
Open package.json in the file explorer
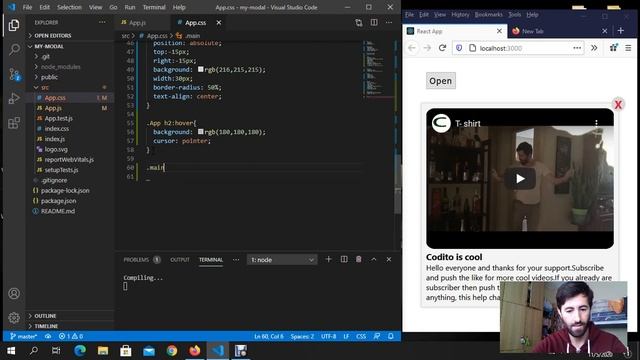(58, 201)
